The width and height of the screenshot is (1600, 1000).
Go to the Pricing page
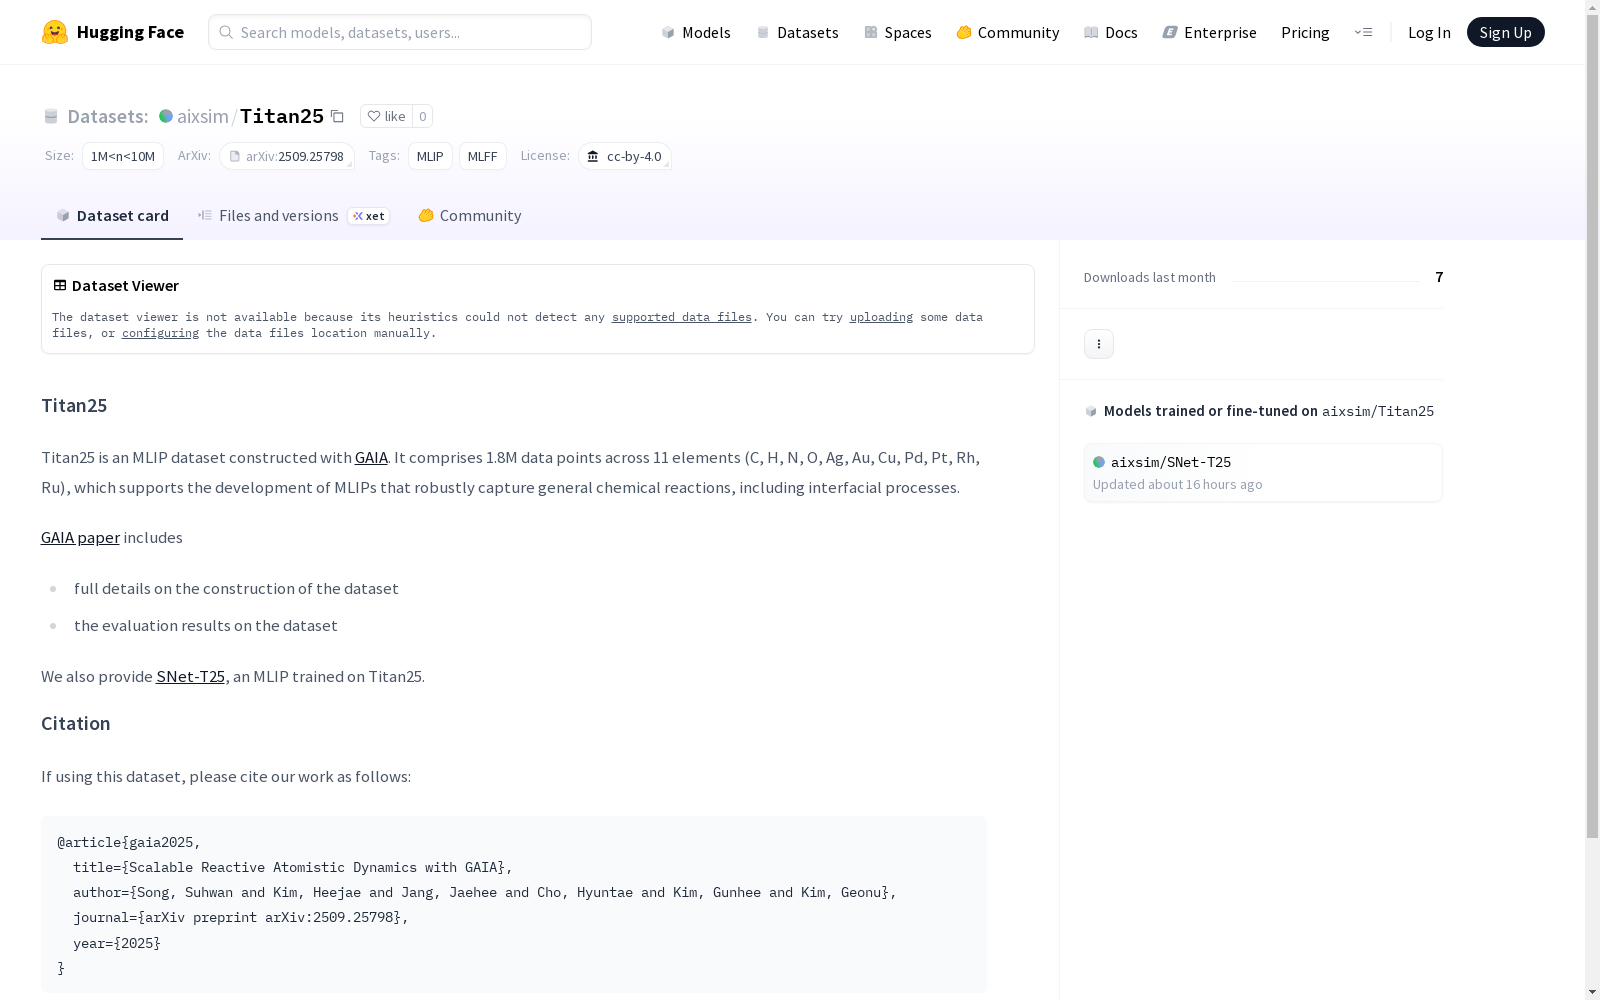click(1305, 32)
